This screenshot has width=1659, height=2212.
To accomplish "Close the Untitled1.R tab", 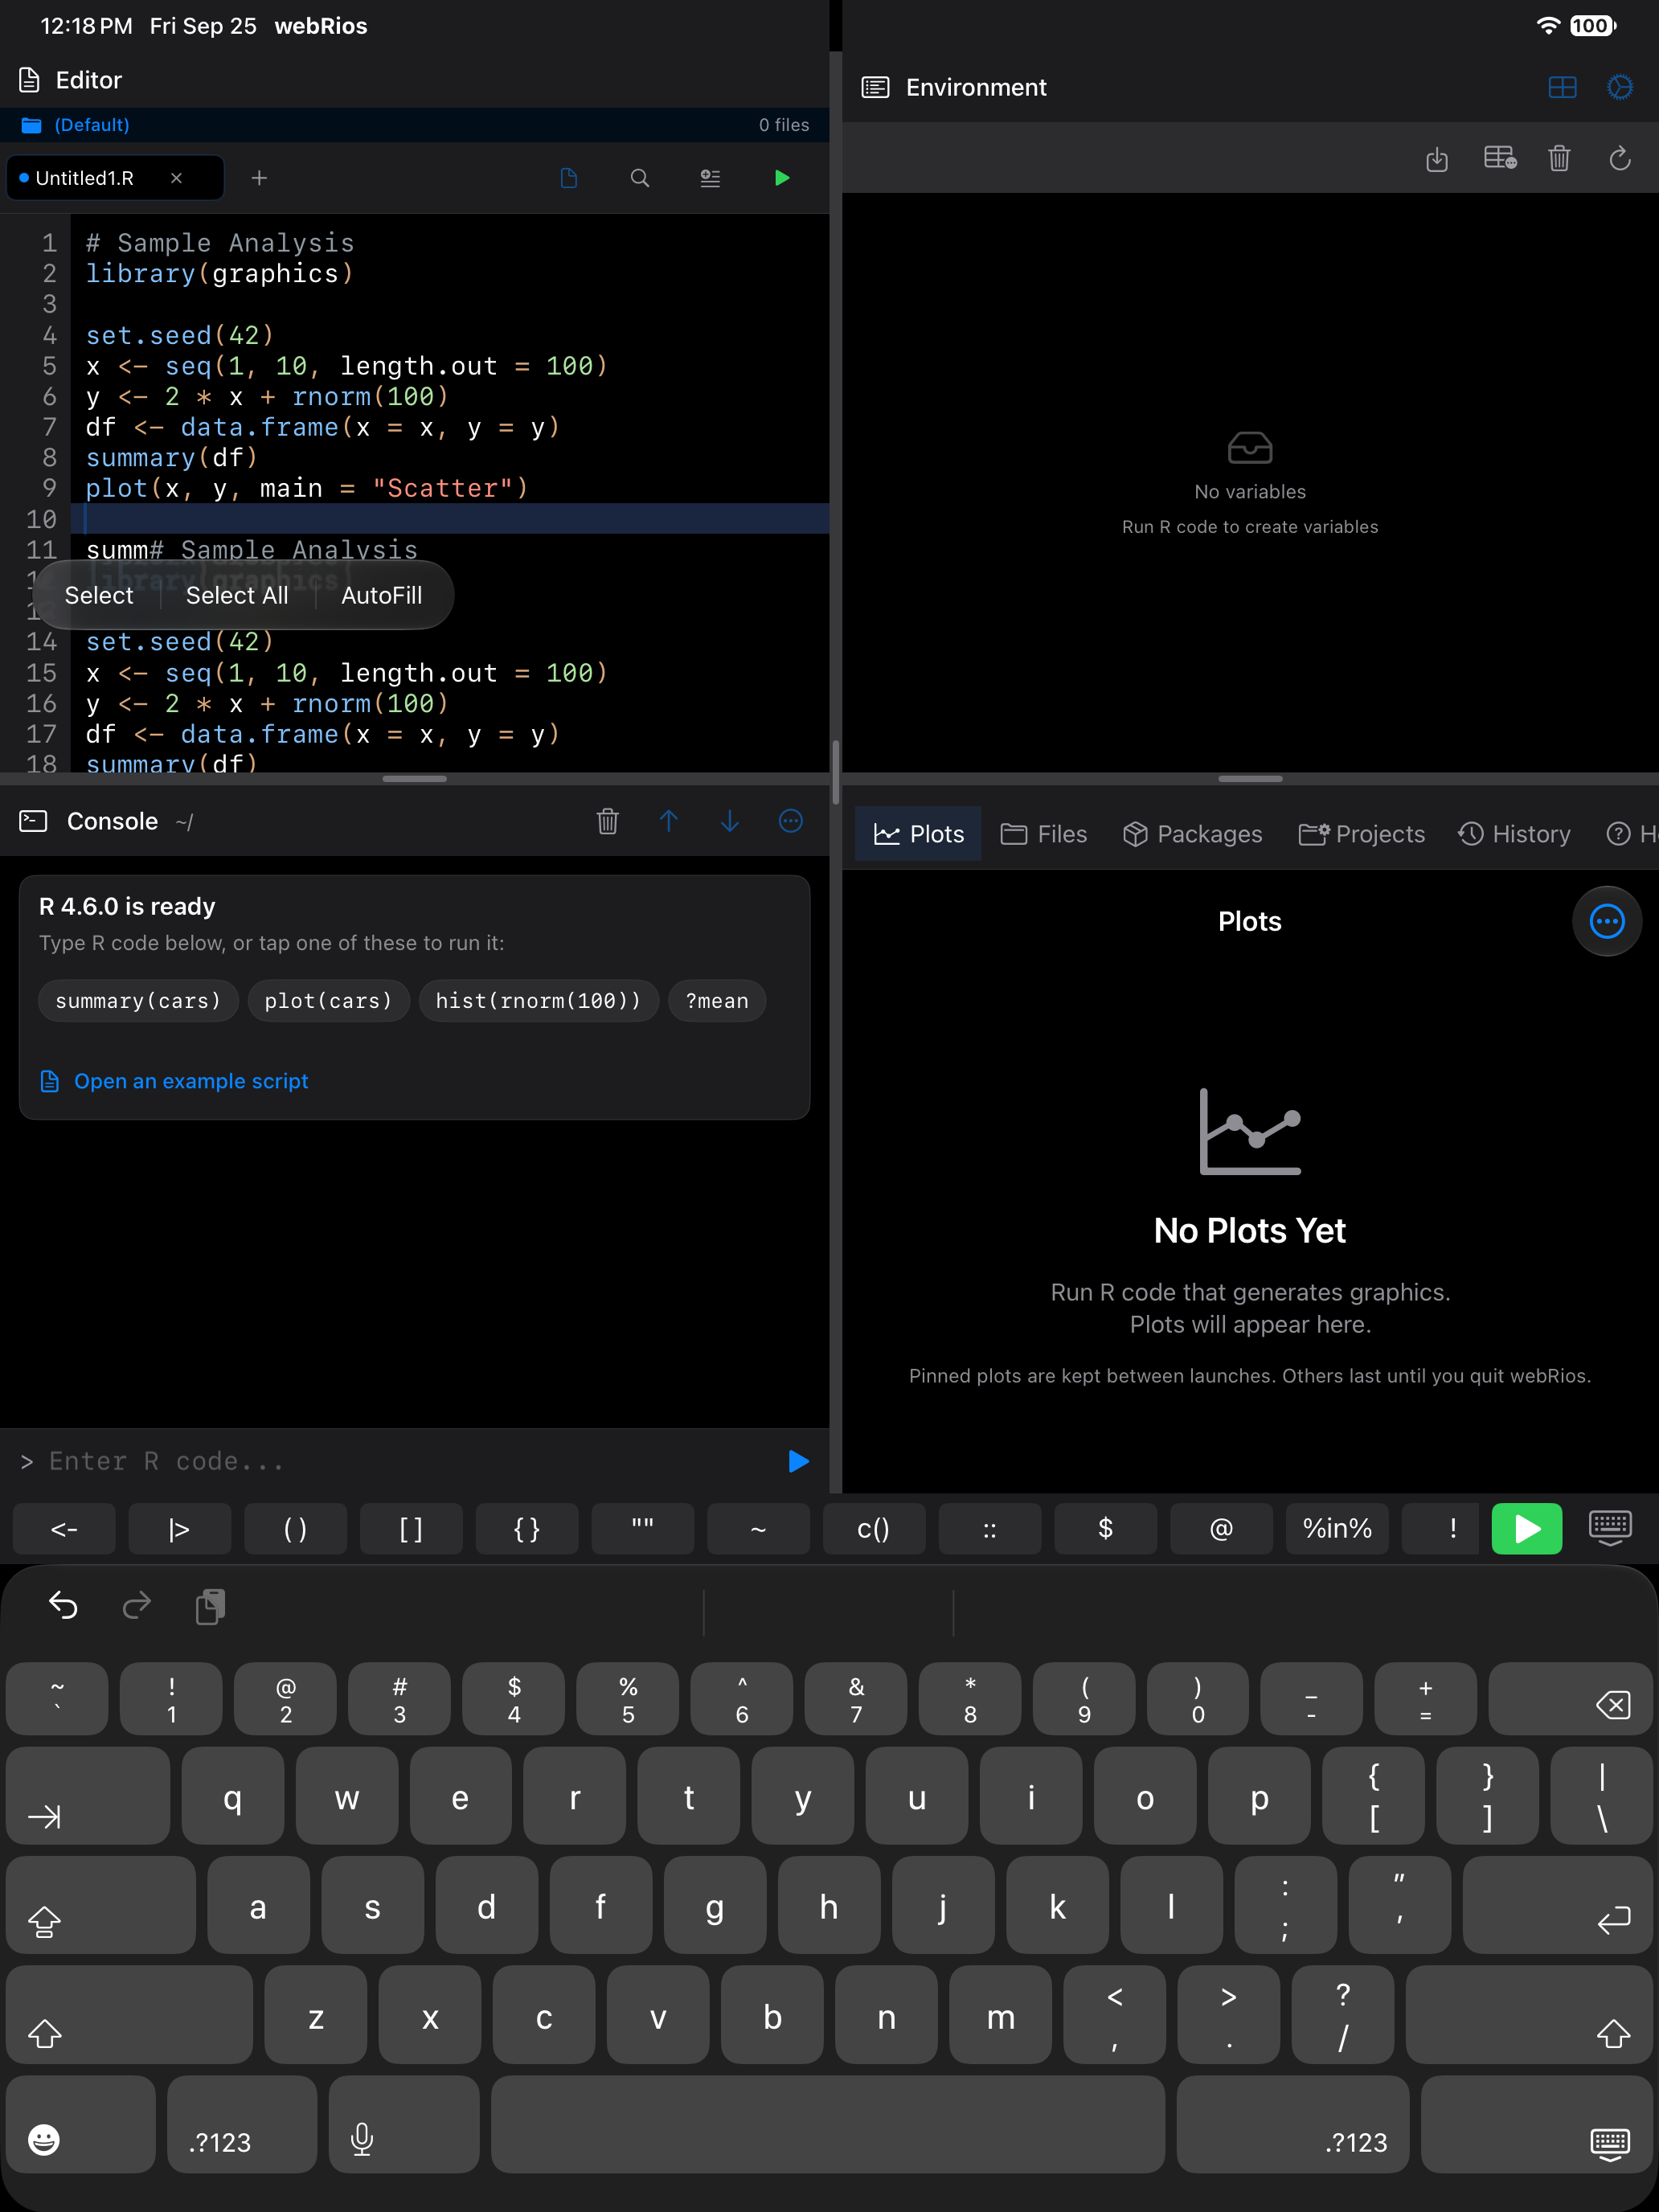I will [176, 178].
